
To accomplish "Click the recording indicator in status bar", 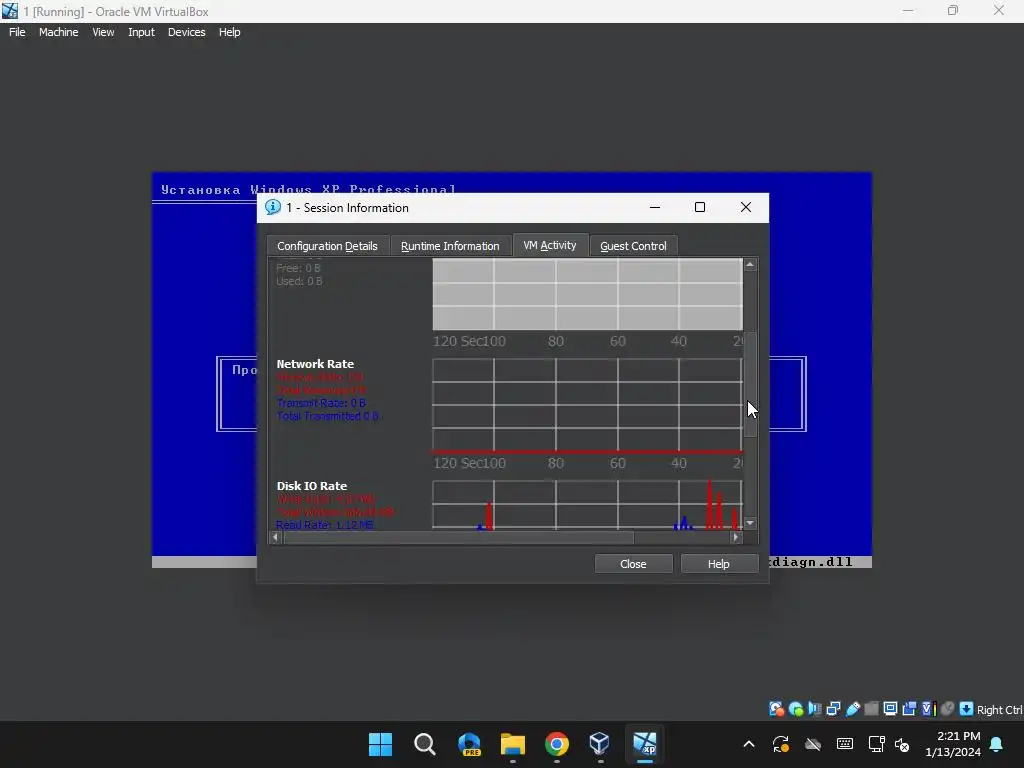I will click(909, 709).
